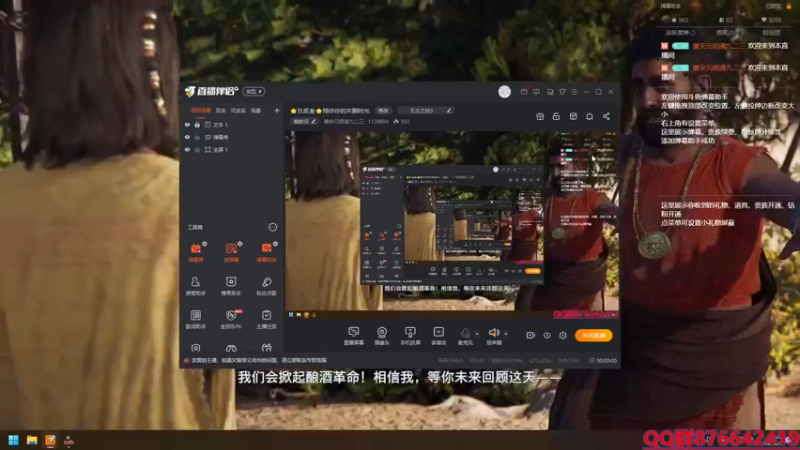The image size is (800, 450).
Task: Select 文本 1 source row
Action: 232,124
